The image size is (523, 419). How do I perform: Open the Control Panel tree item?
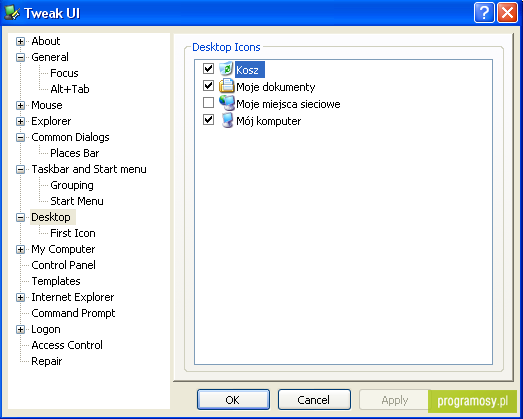click(x=63, y=265)
